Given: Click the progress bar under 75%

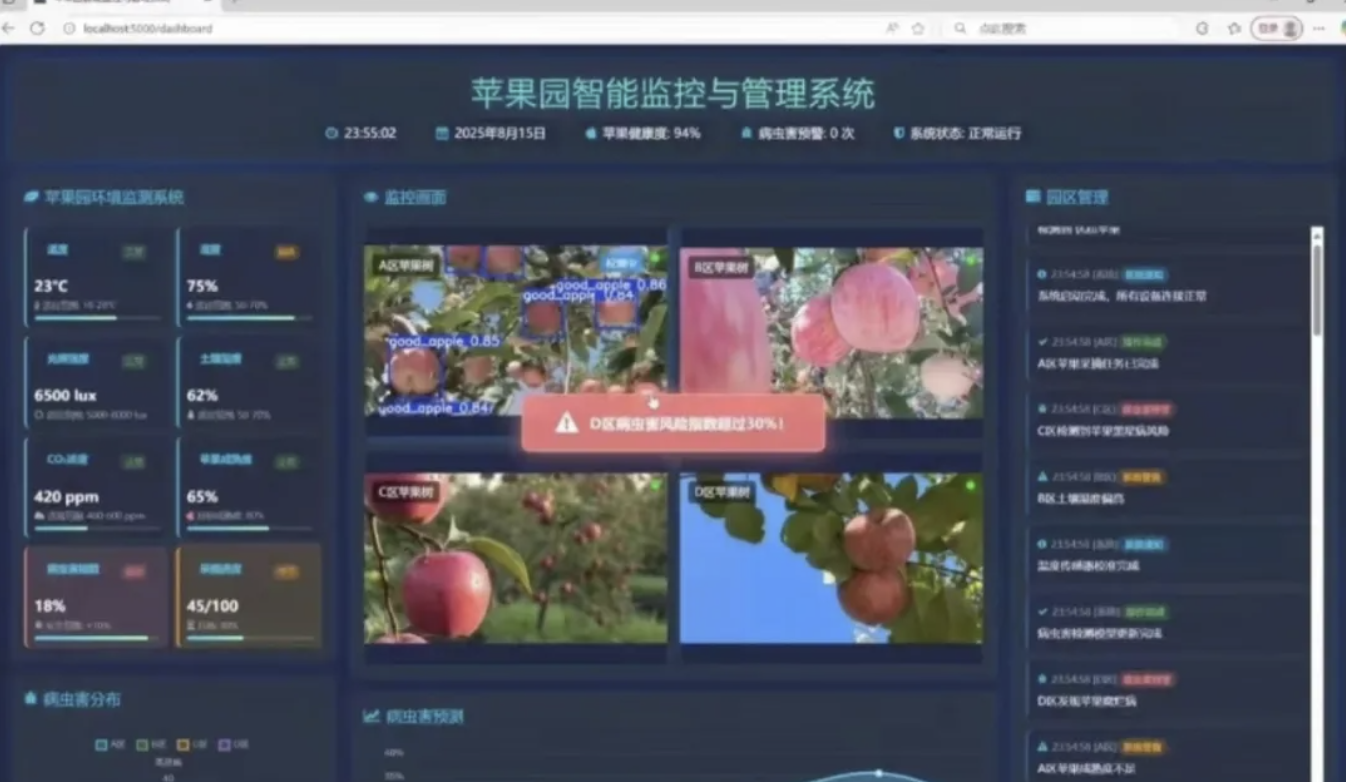Looking at the screenshot, I should (249, 318).
